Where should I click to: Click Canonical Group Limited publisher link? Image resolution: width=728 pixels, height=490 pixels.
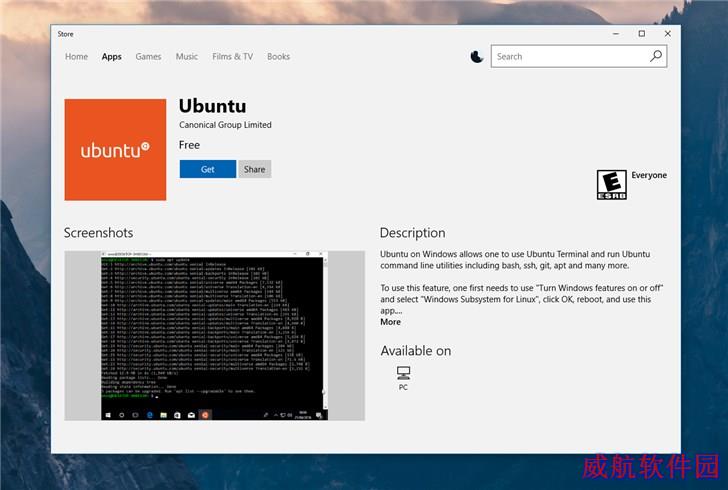point(225,125)
